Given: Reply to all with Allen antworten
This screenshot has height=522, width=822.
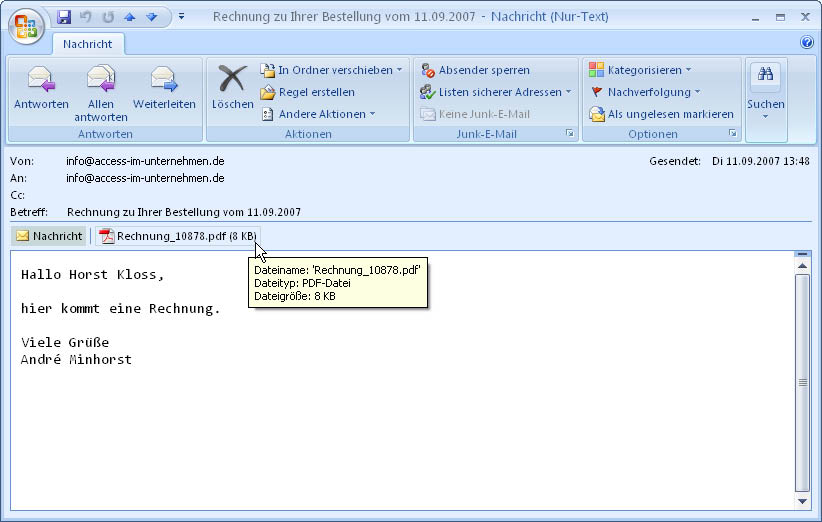Looking at the screenshot, I should coord(101,94).
